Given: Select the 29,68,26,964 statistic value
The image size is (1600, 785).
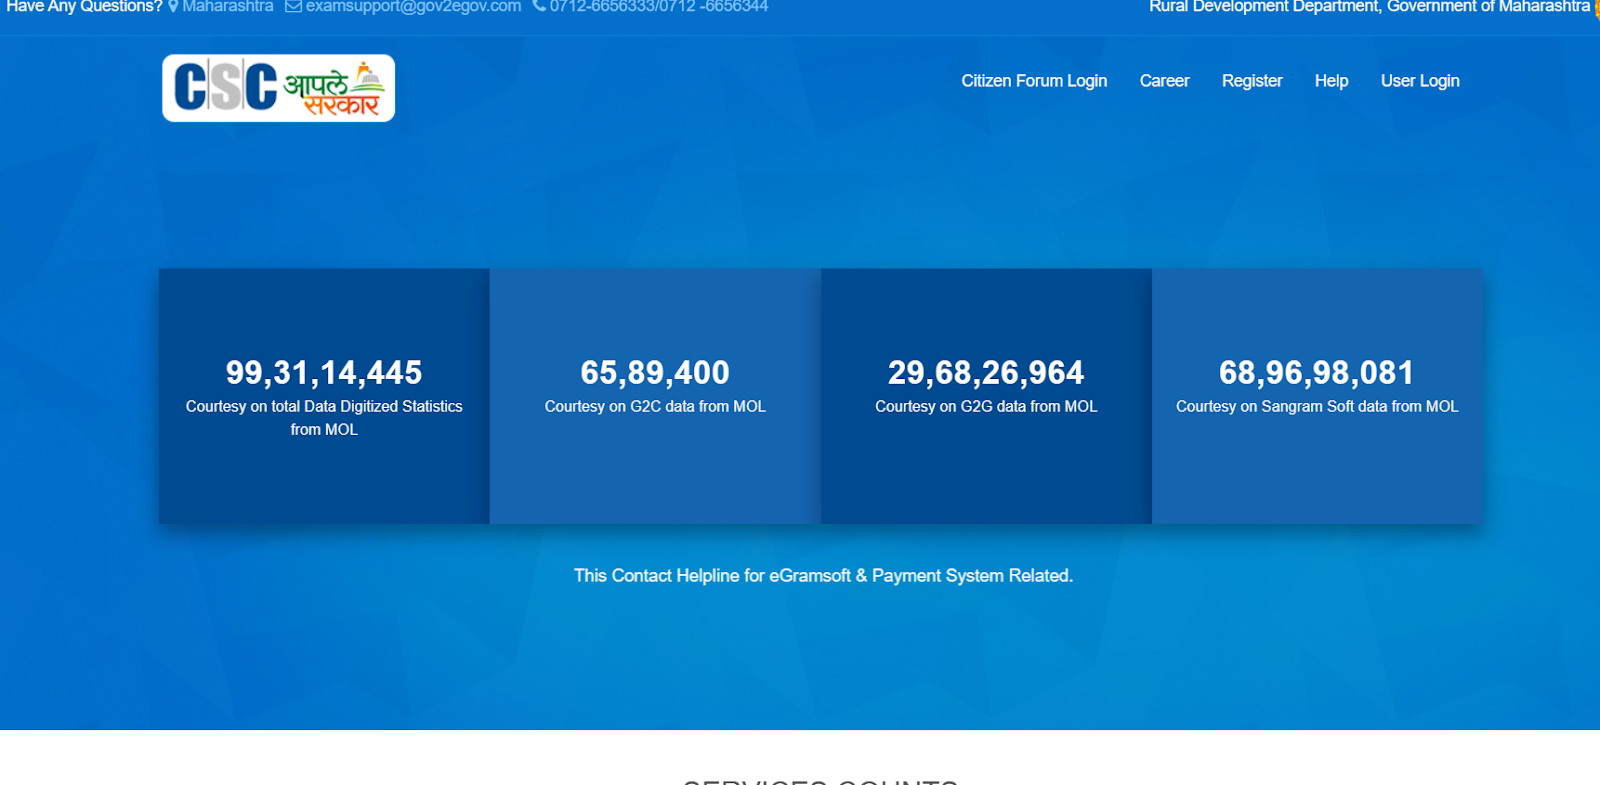Looking at the screenshot, I should coord(986,373).
